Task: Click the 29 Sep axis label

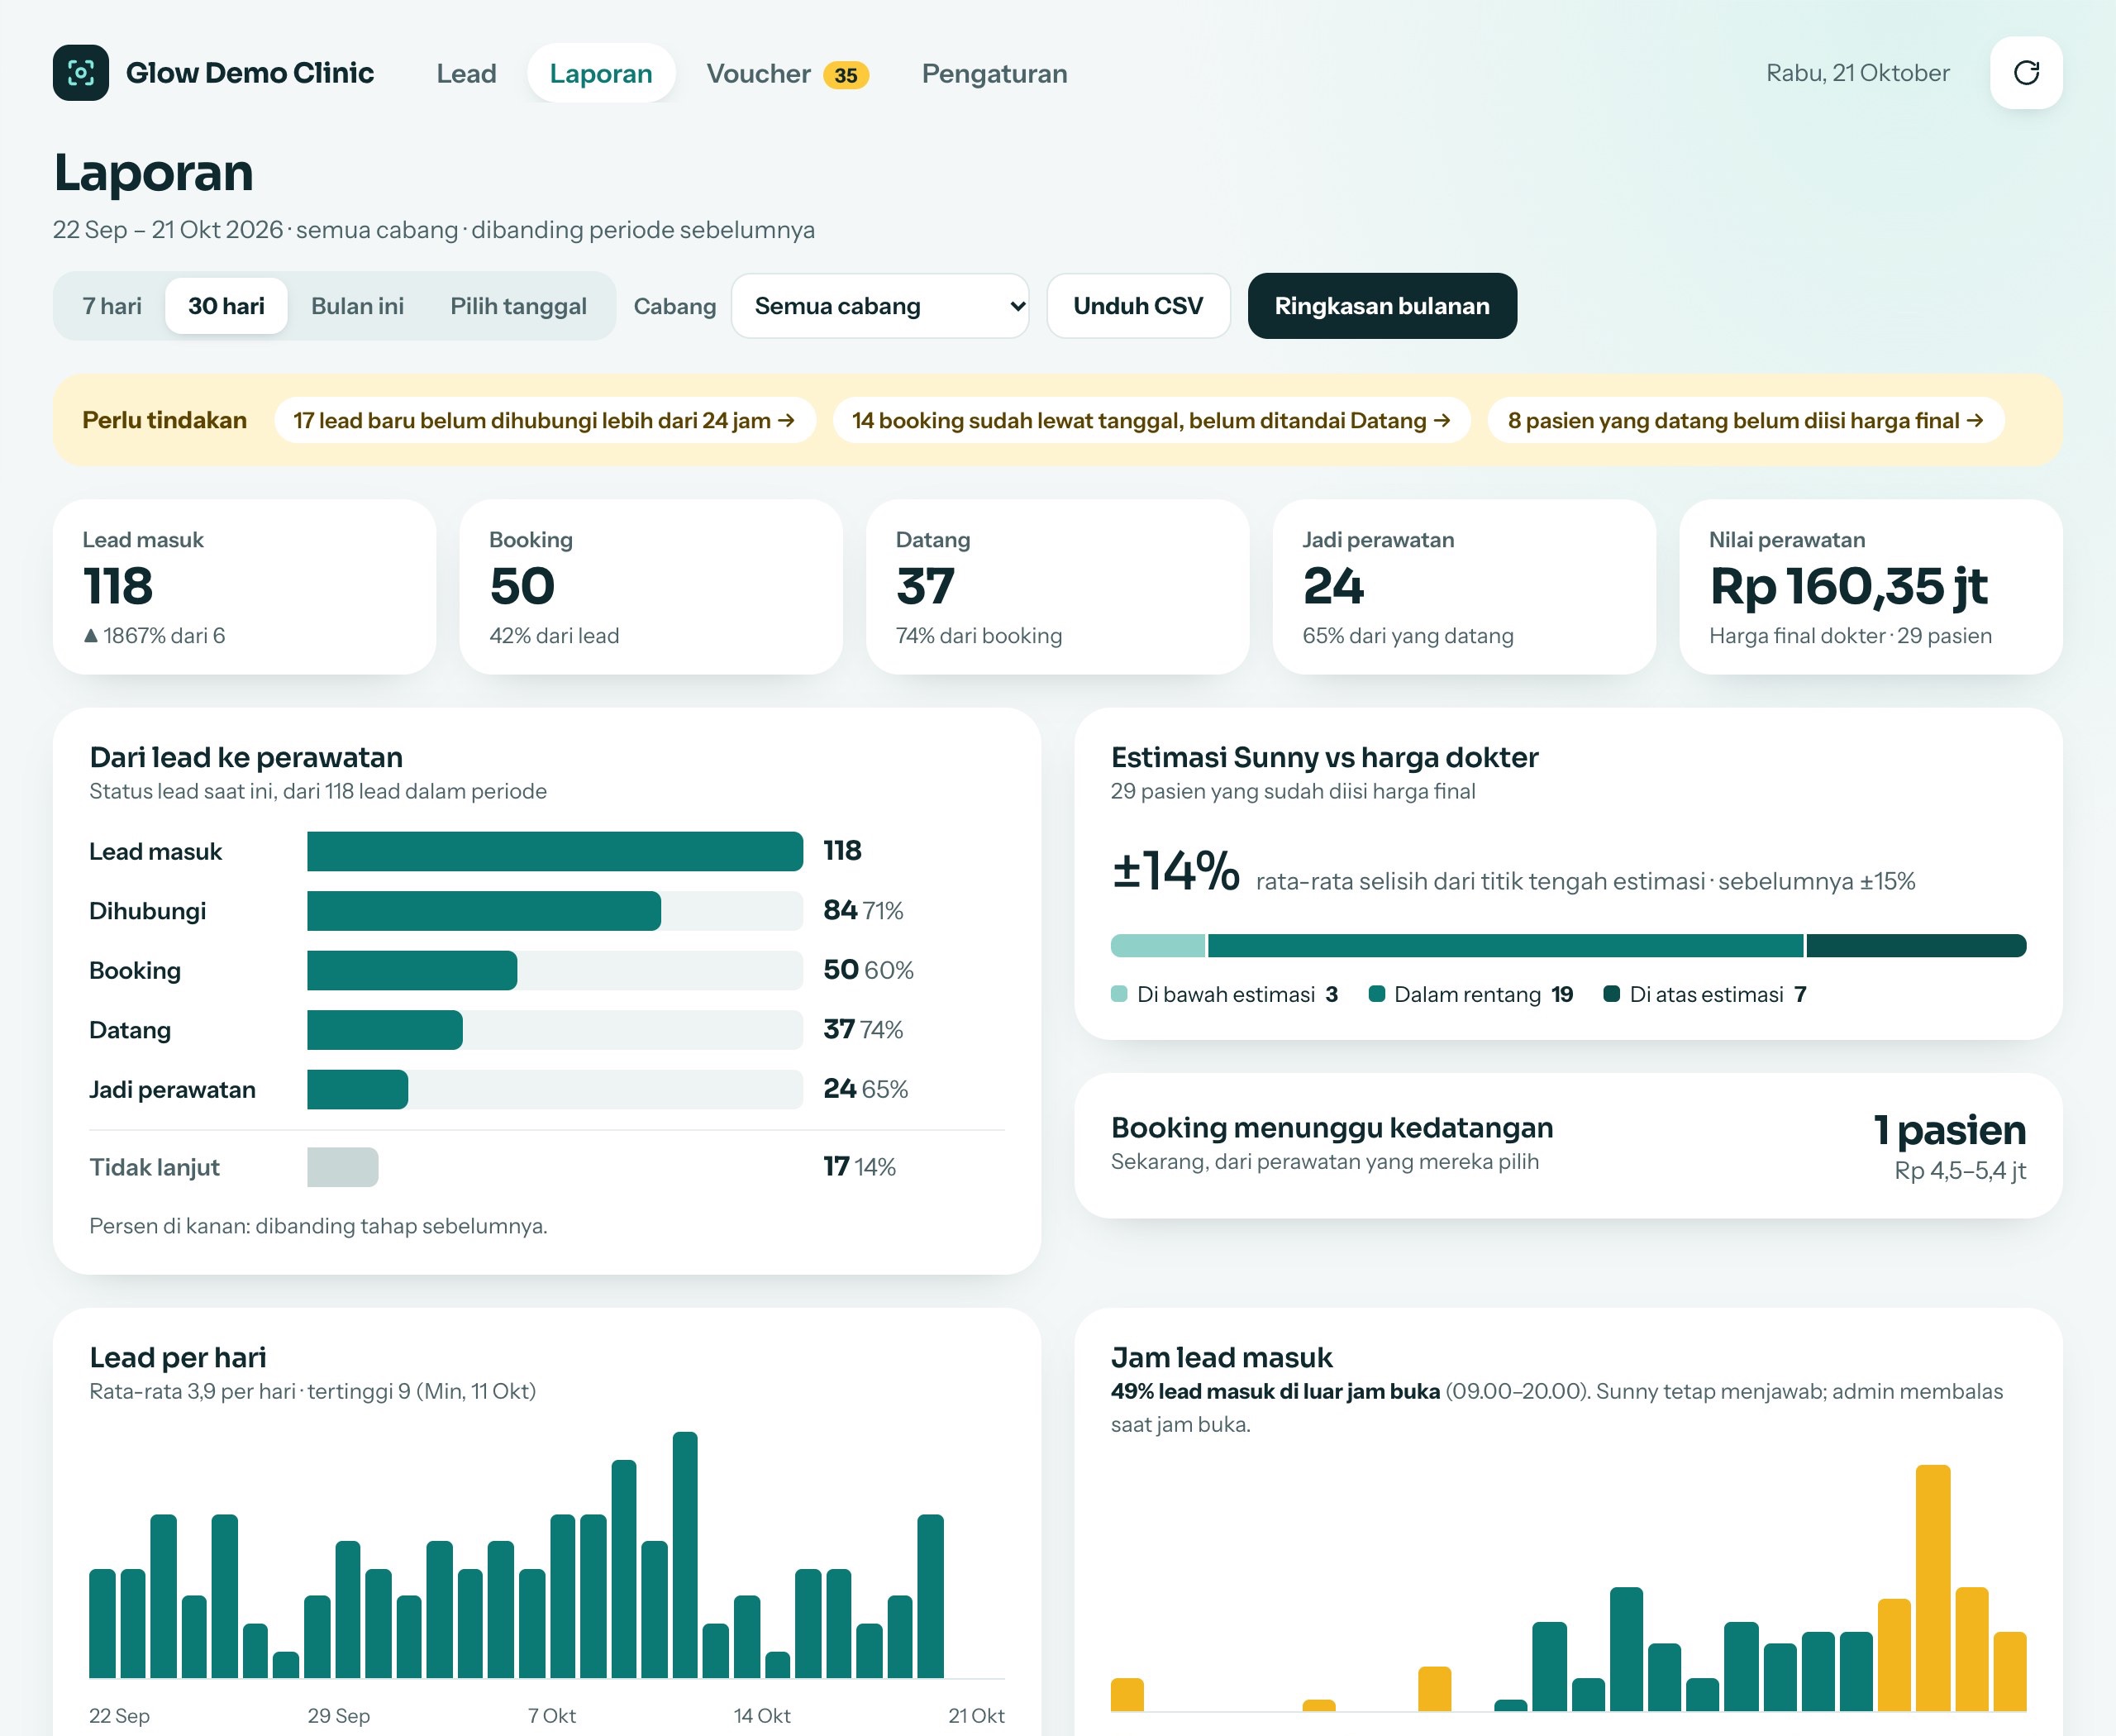Action: [338, 1715]
